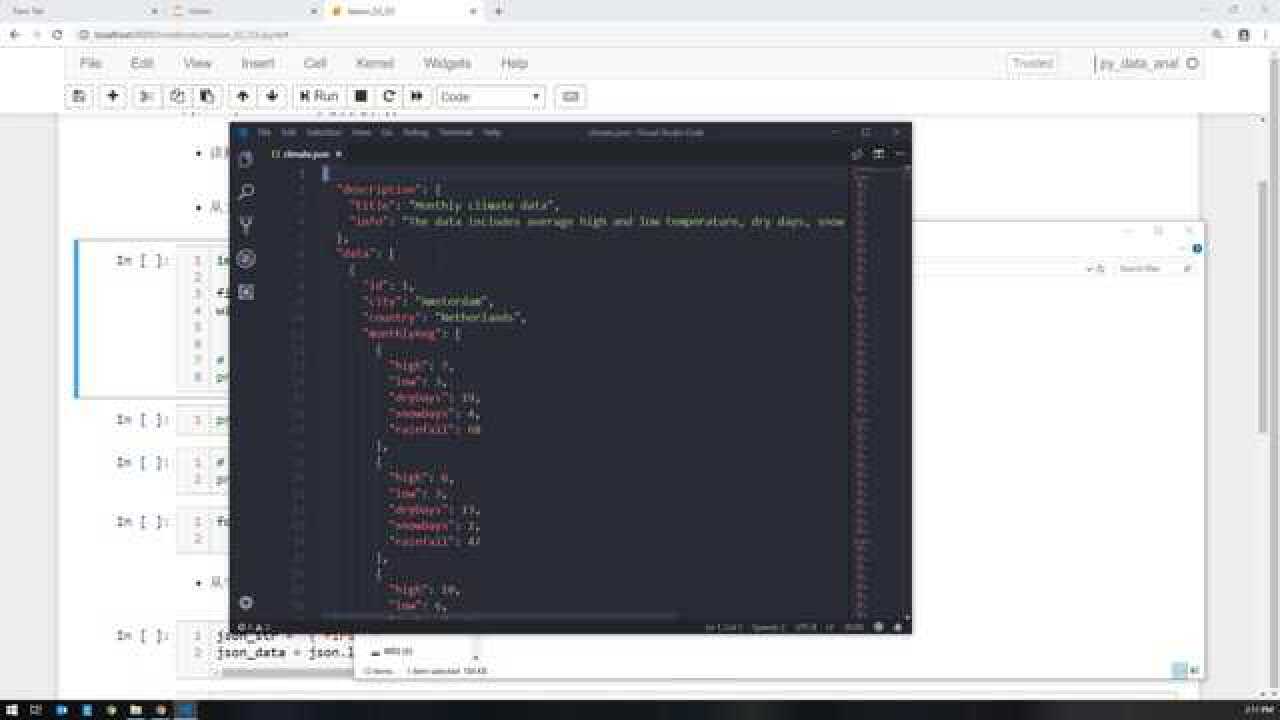This screenshot has width=1280, height=720.
Task: Open the cell type Code dropdown
Action: 490,97
